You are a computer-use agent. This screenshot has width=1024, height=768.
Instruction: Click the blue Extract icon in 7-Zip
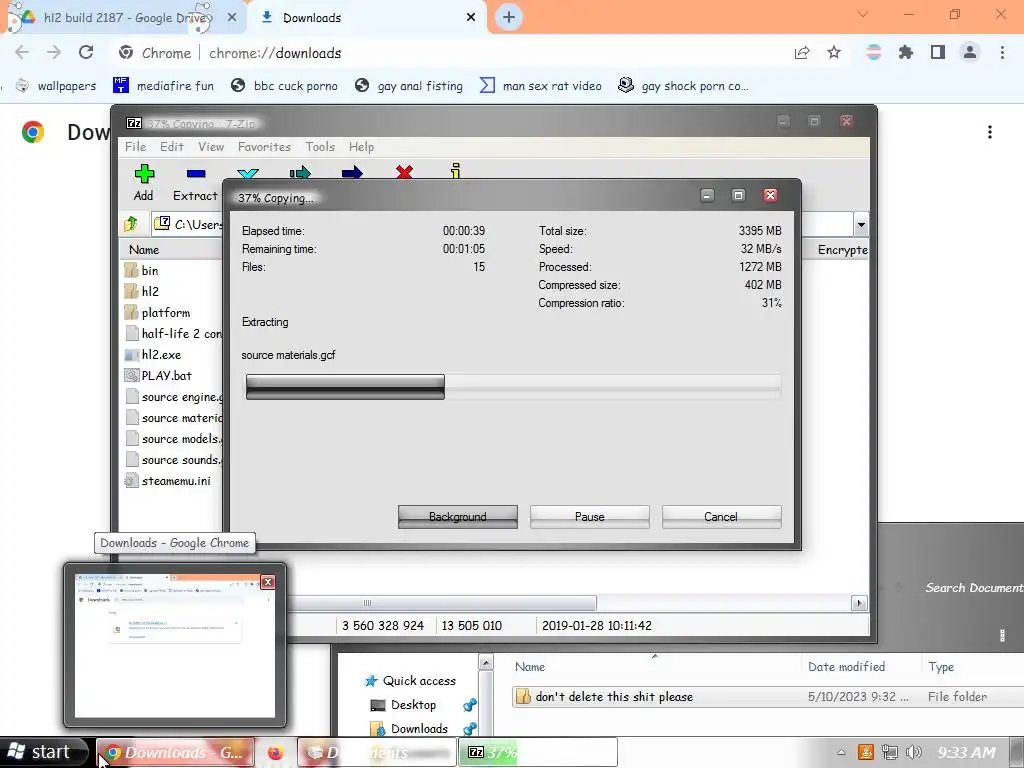(x=196, y=174)
